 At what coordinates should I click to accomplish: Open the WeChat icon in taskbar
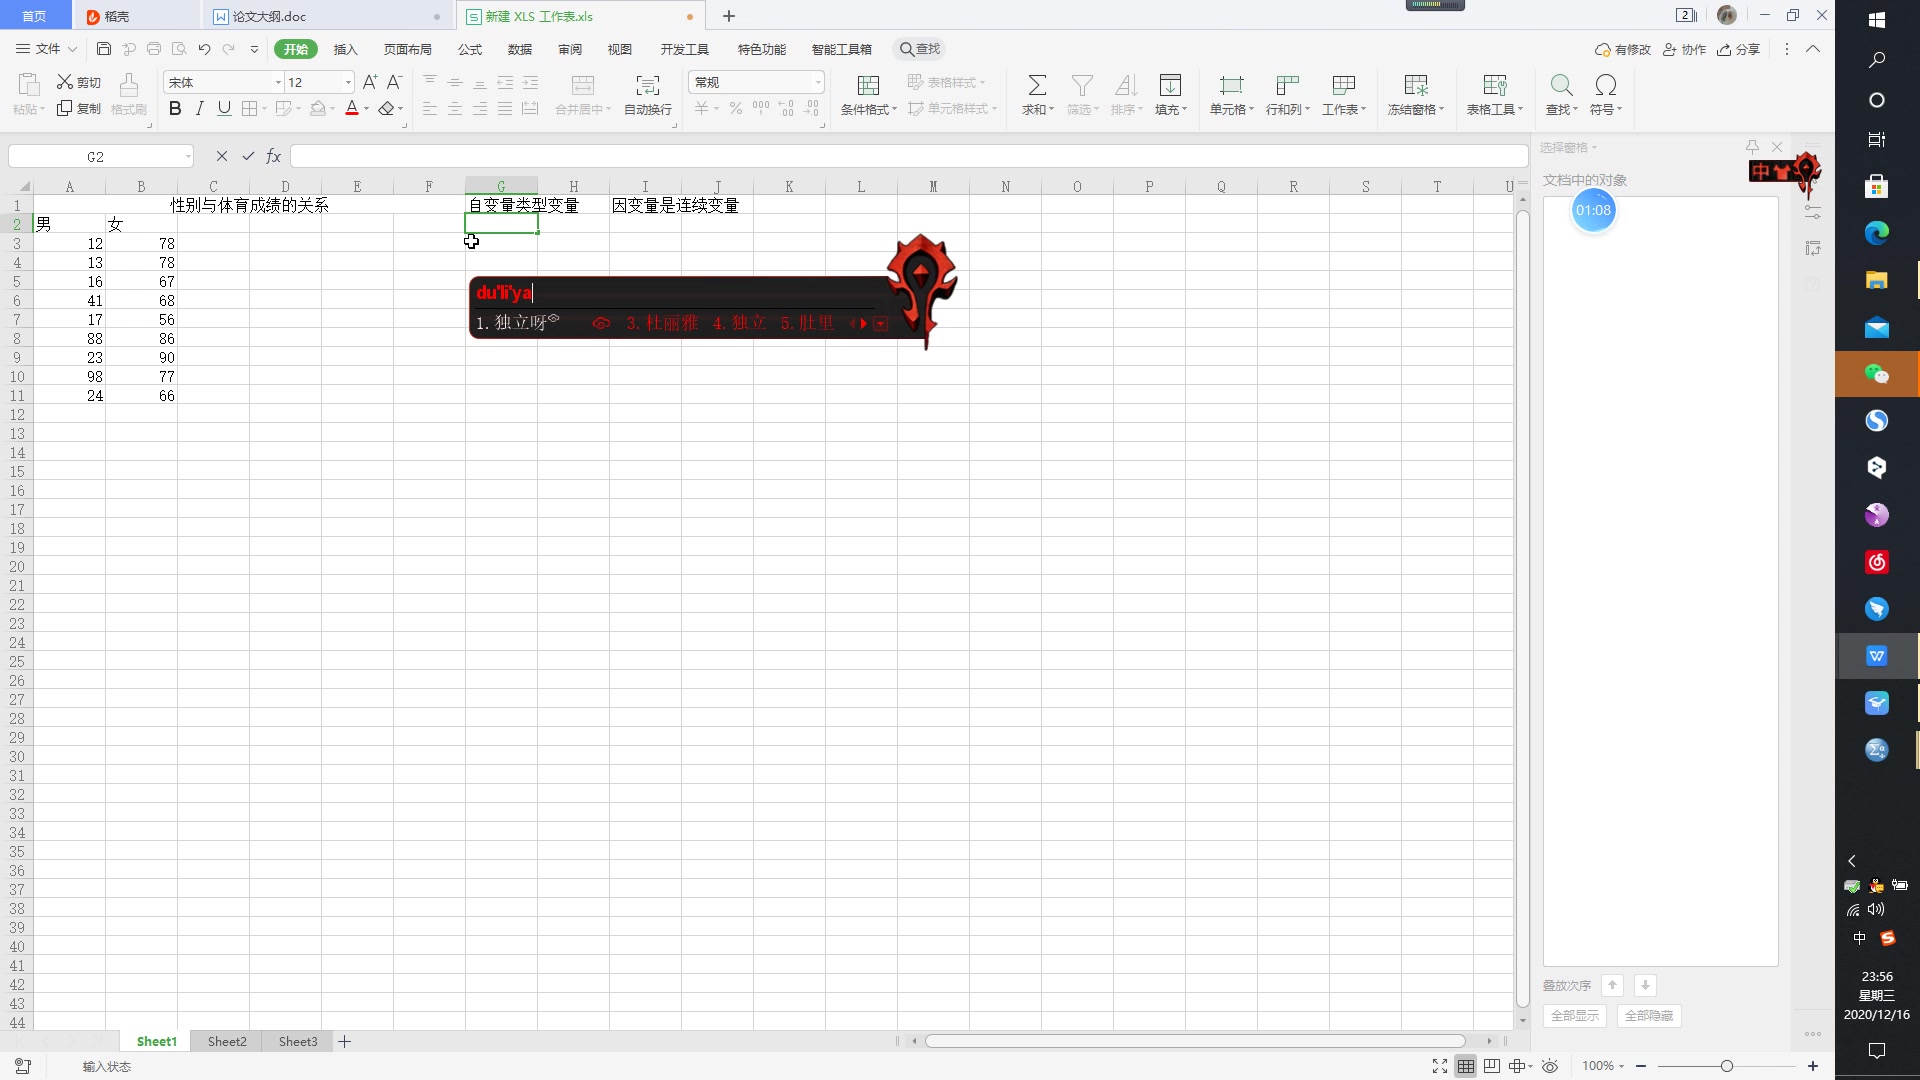click(x=1876, y=374)
